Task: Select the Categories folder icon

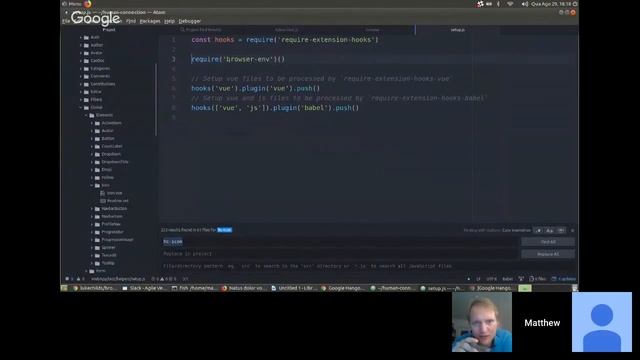Action: [x=86, y=69]
